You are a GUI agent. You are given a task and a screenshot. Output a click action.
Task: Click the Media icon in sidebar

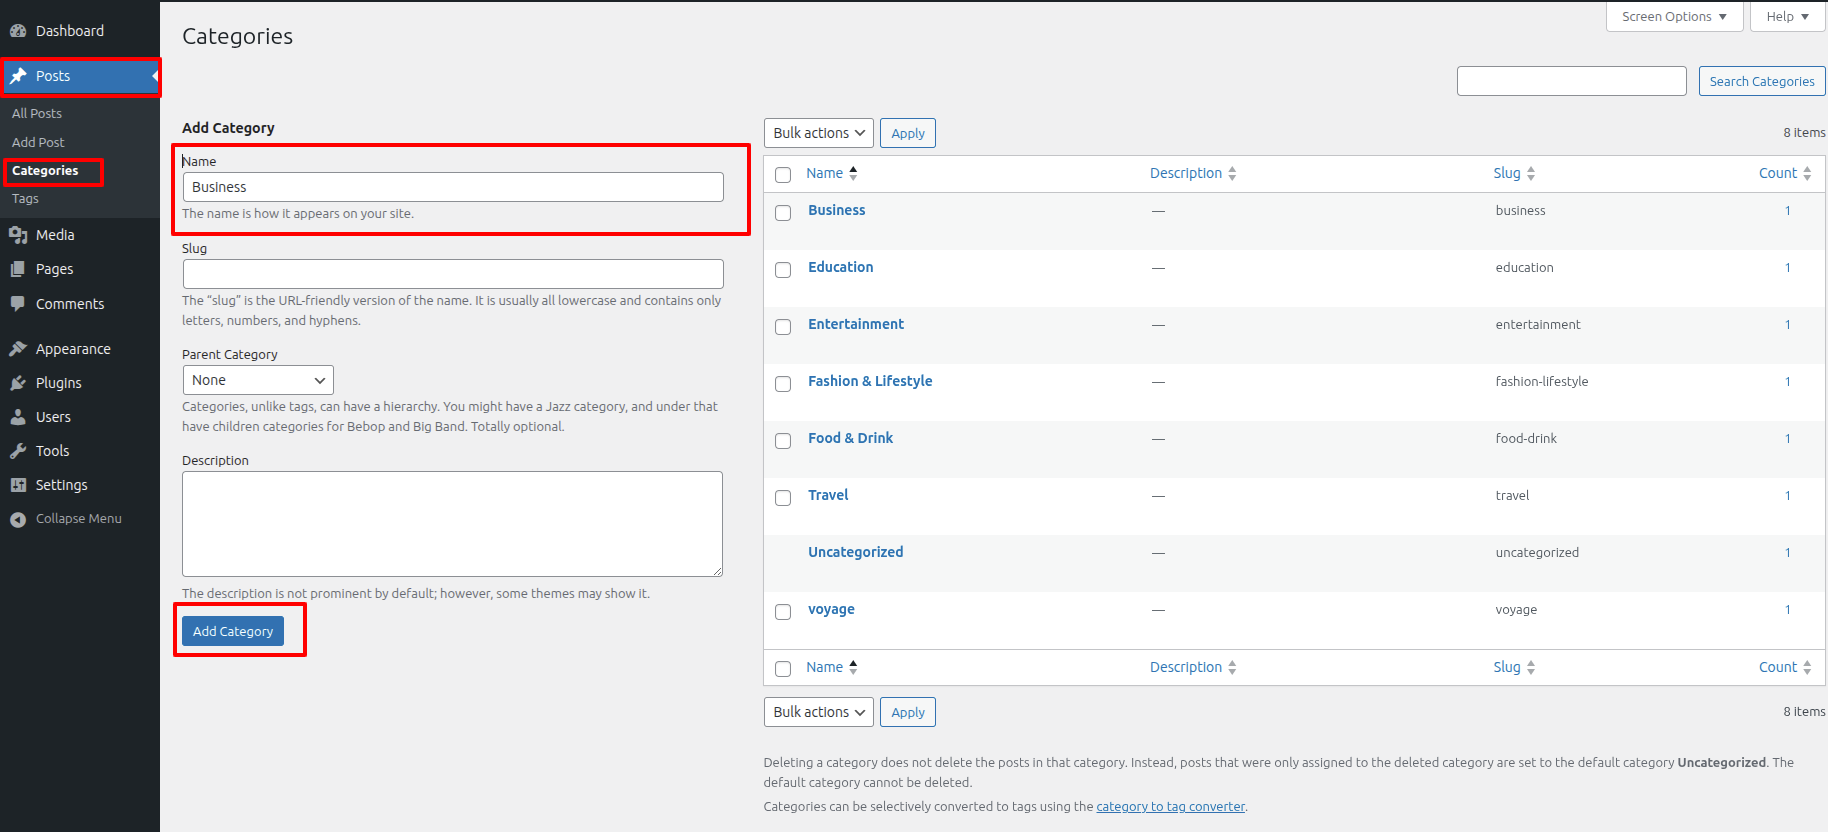click(x=18, y=235)
